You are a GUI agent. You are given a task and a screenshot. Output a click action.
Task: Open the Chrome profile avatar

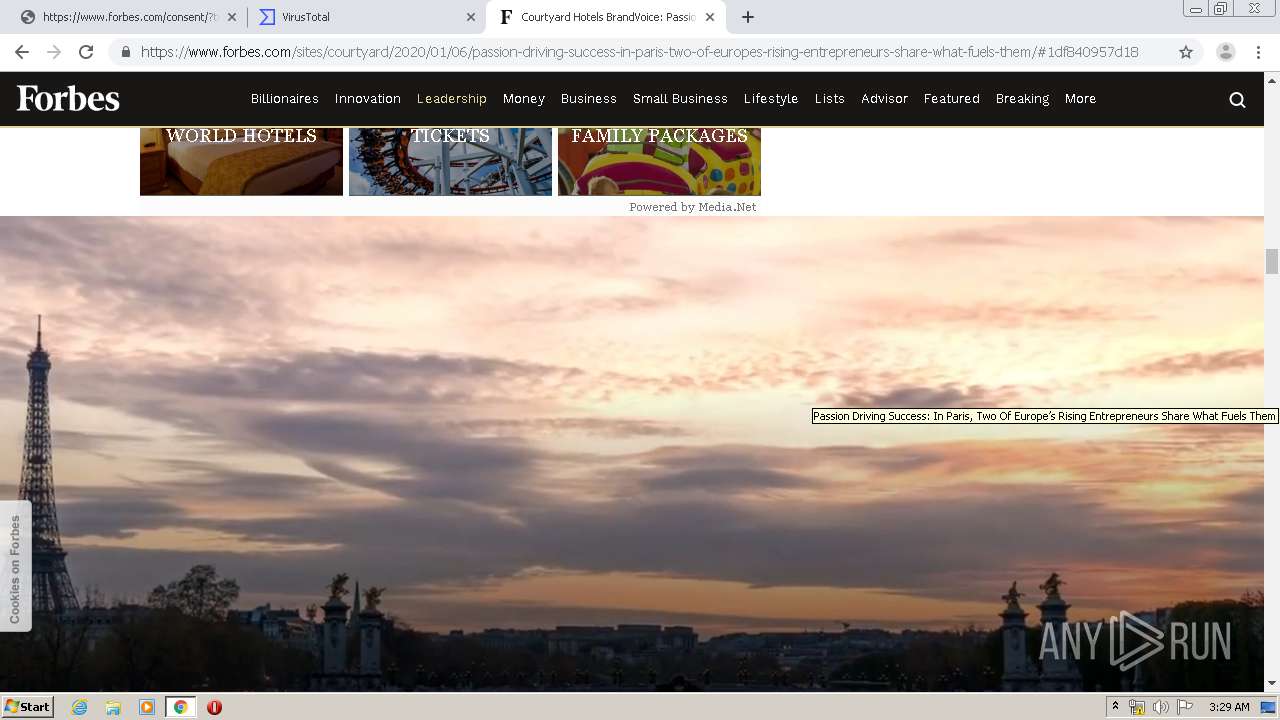click(1225, 52)
